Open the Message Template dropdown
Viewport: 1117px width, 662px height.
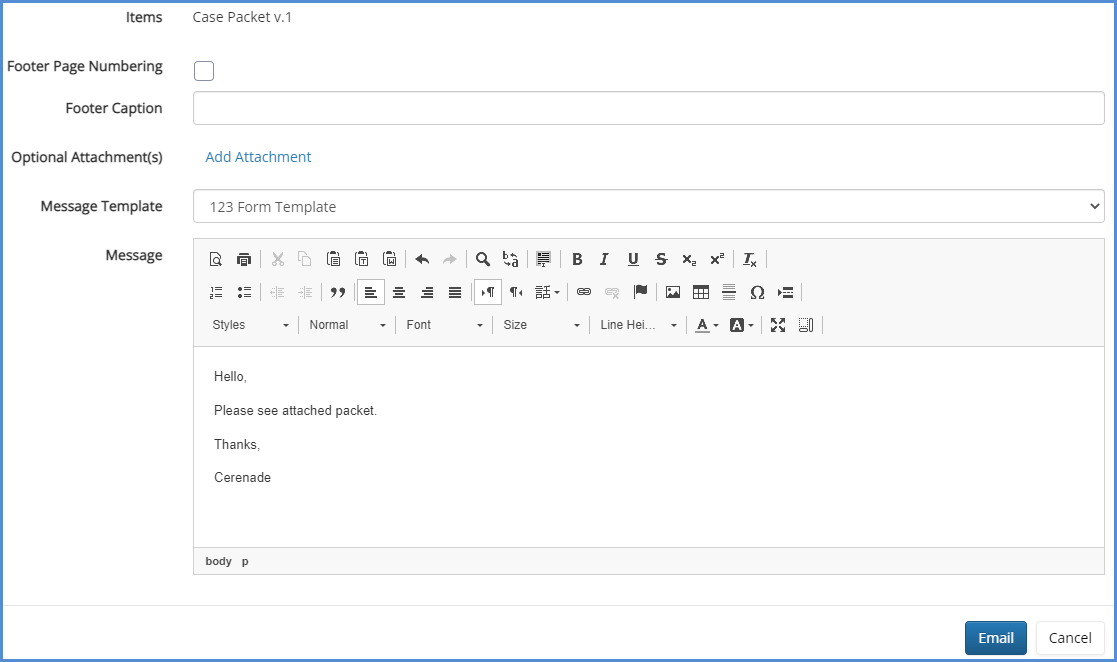[648, 207]
